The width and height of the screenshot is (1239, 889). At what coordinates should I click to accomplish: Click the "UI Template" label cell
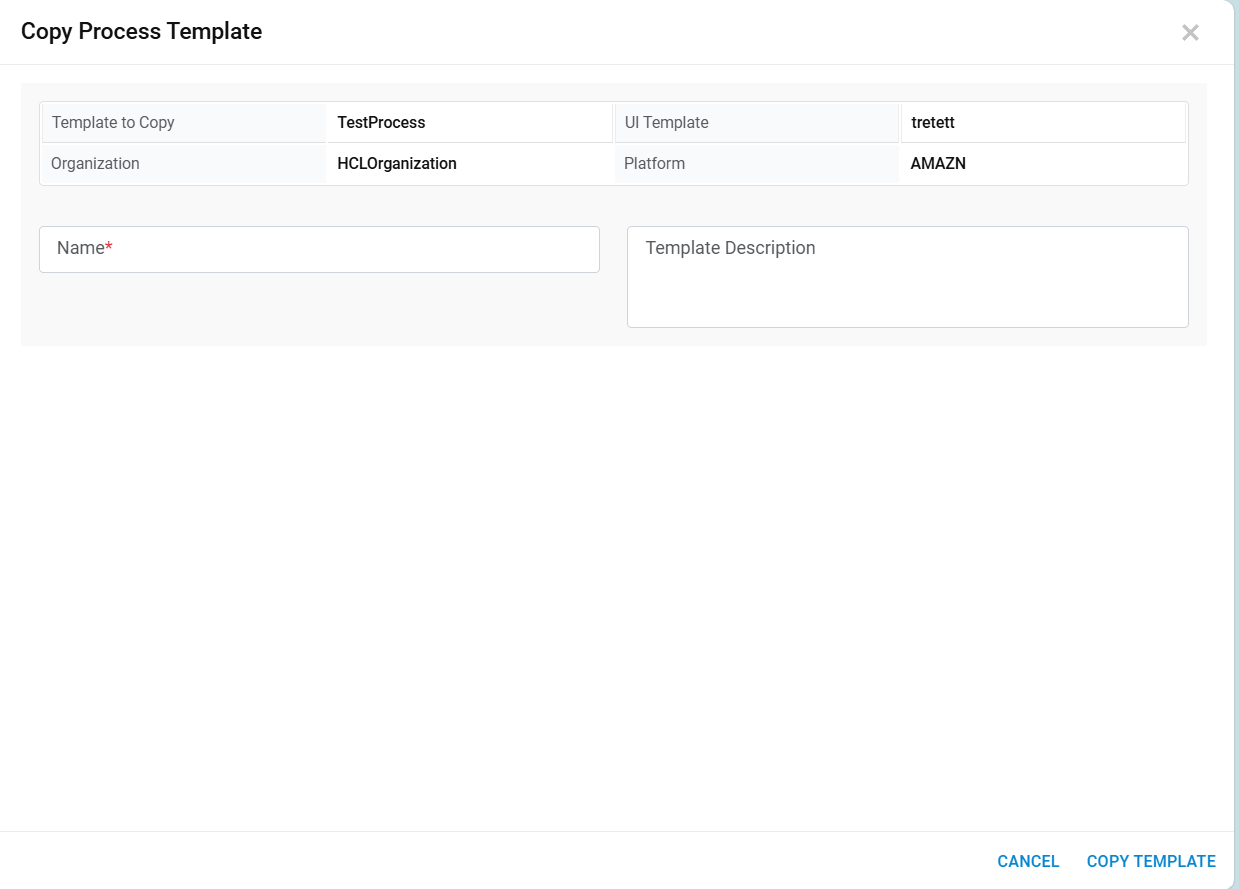point(666,123)
